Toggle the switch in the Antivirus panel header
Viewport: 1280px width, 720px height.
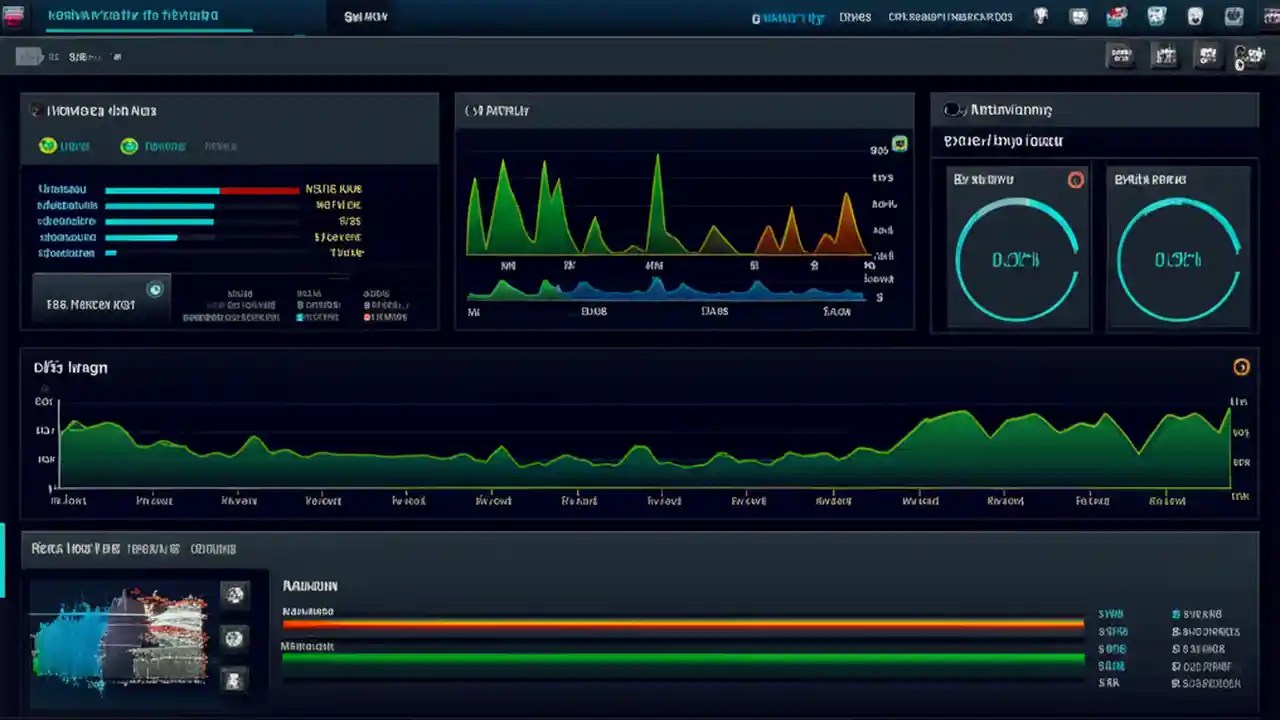(954, 110)
